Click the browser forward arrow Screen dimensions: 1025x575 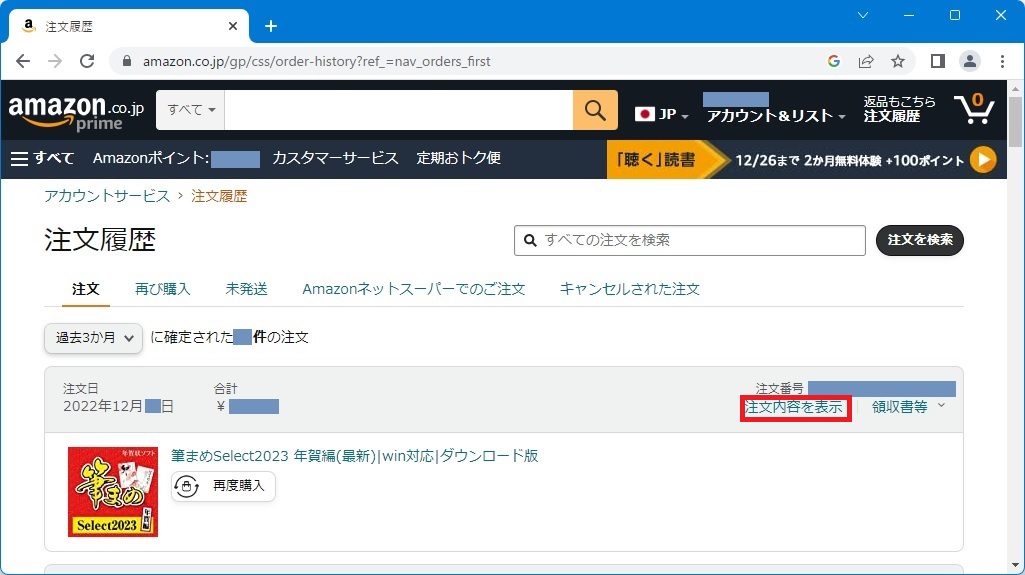point(55,61)
